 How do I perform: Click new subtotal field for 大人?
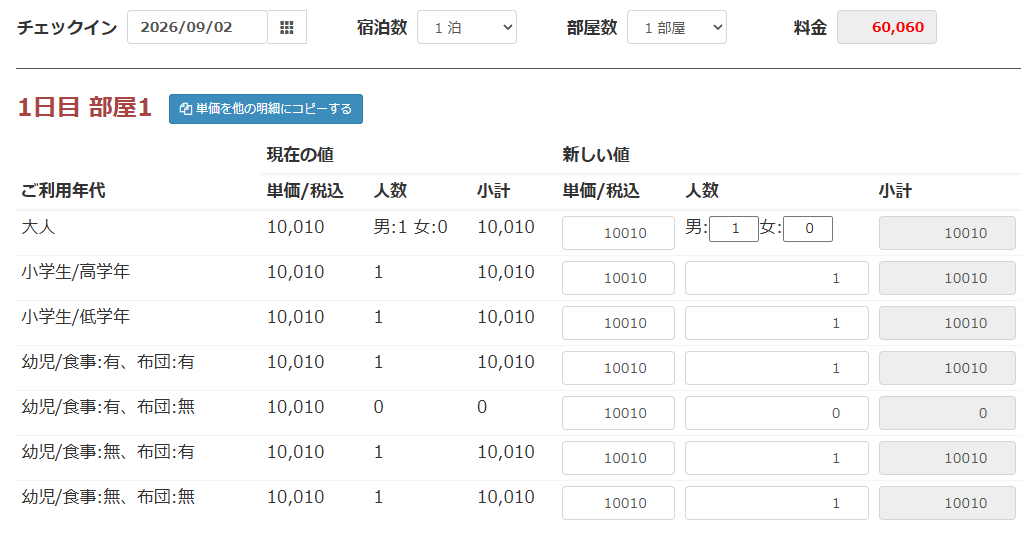point(947,233)
